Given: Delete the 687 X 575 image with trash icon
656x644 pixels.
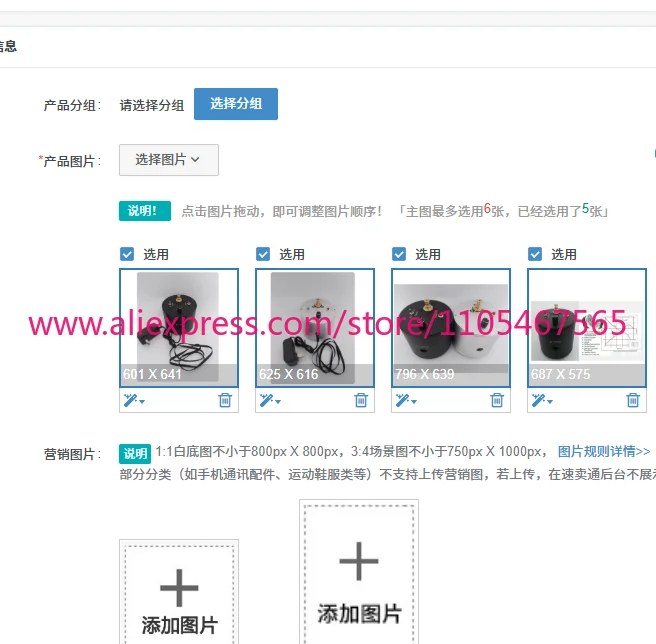Looking at the screenshot, I should tap(633, 400).
